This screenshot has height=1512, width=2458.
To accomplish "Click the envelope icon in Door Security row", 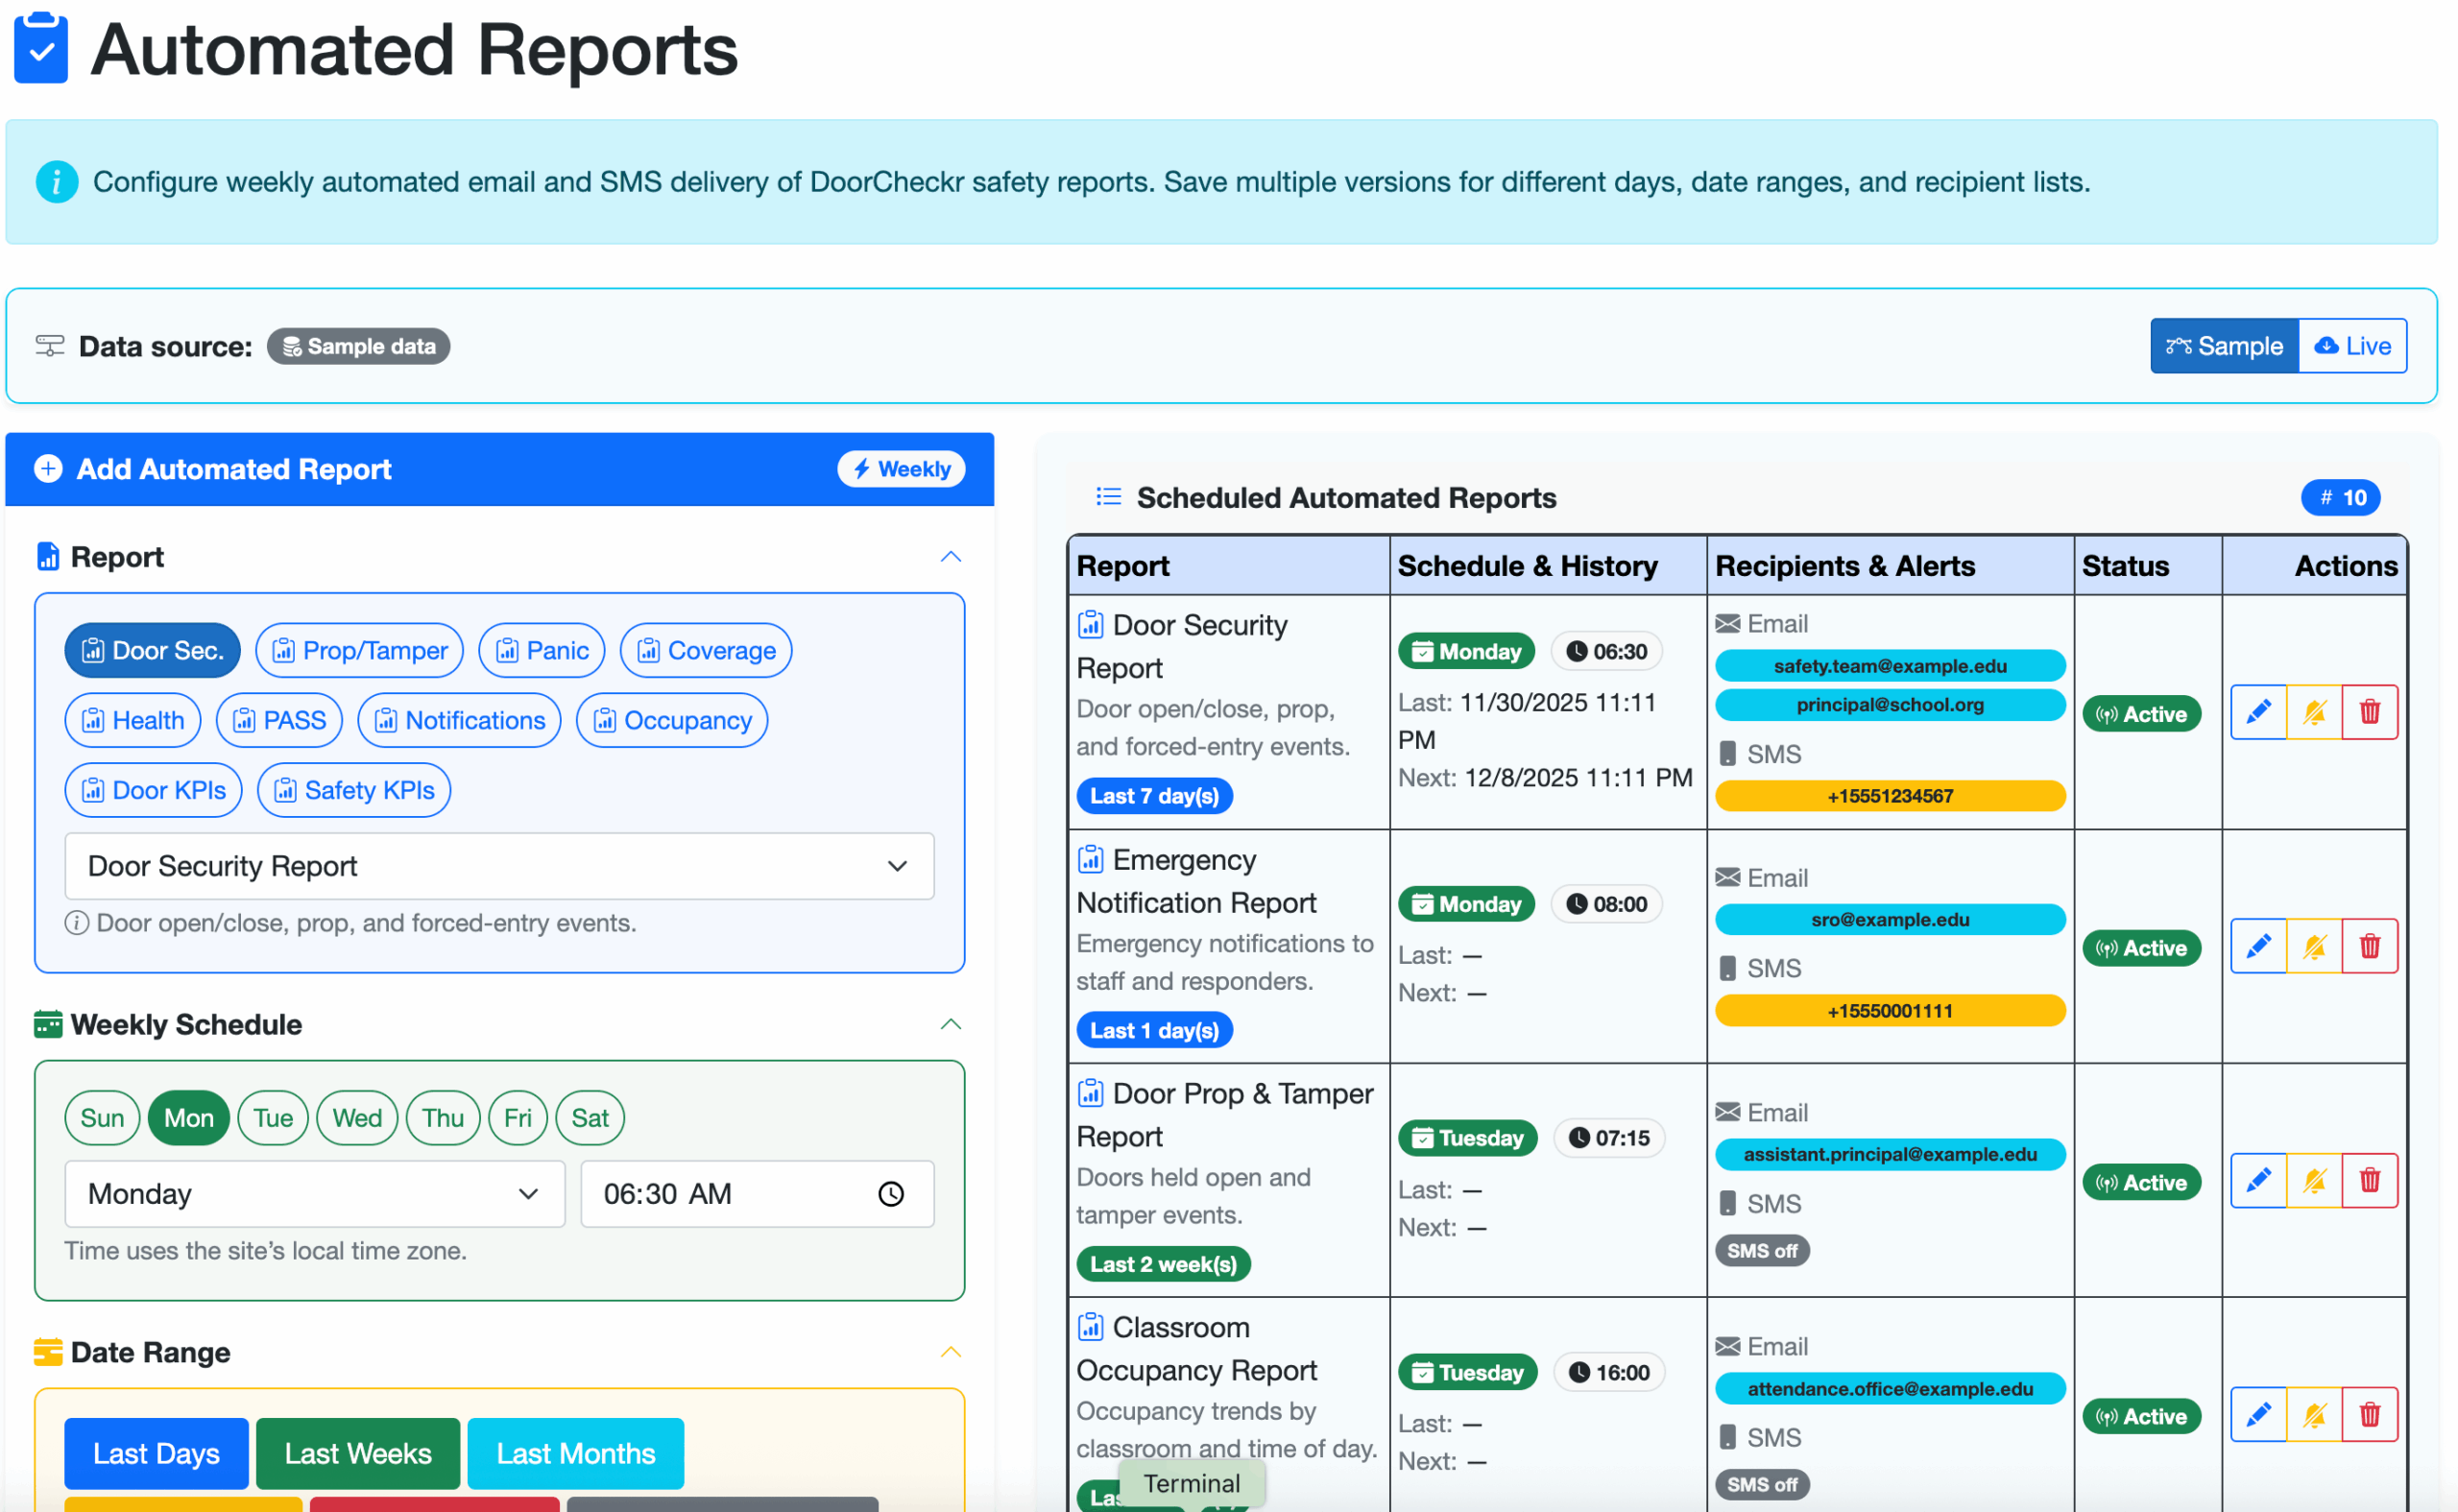I will (x=1728, y=624).
